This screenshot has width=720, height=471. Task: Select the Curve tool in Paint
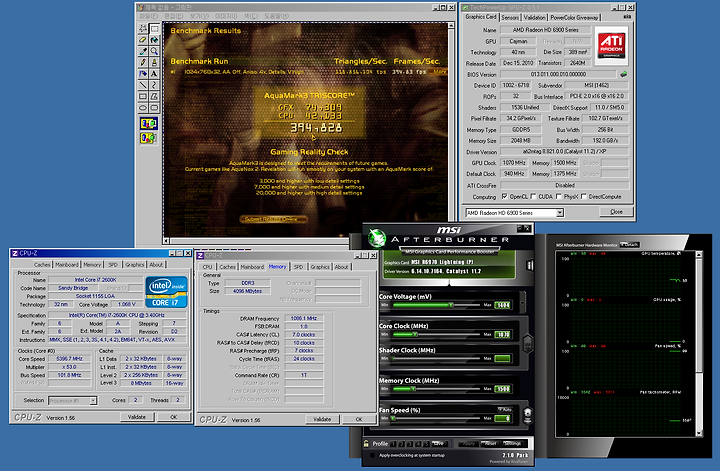click(x=154, y=85)
